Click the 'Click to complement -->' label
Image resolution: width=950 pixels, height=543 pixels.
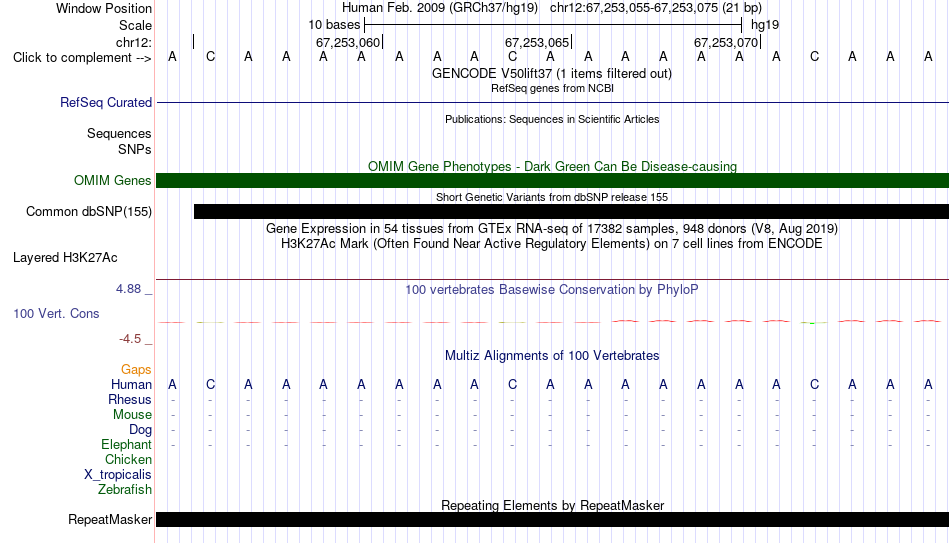point(82,58)
